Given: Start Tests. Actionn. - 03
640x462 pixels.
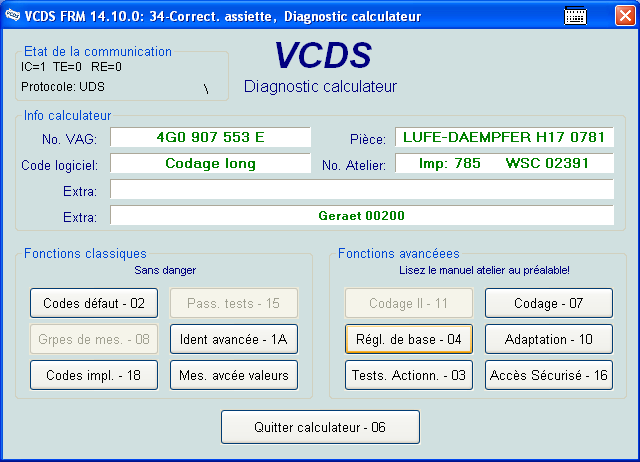Looking at the screenshot, I should click(x=409, y=375).
